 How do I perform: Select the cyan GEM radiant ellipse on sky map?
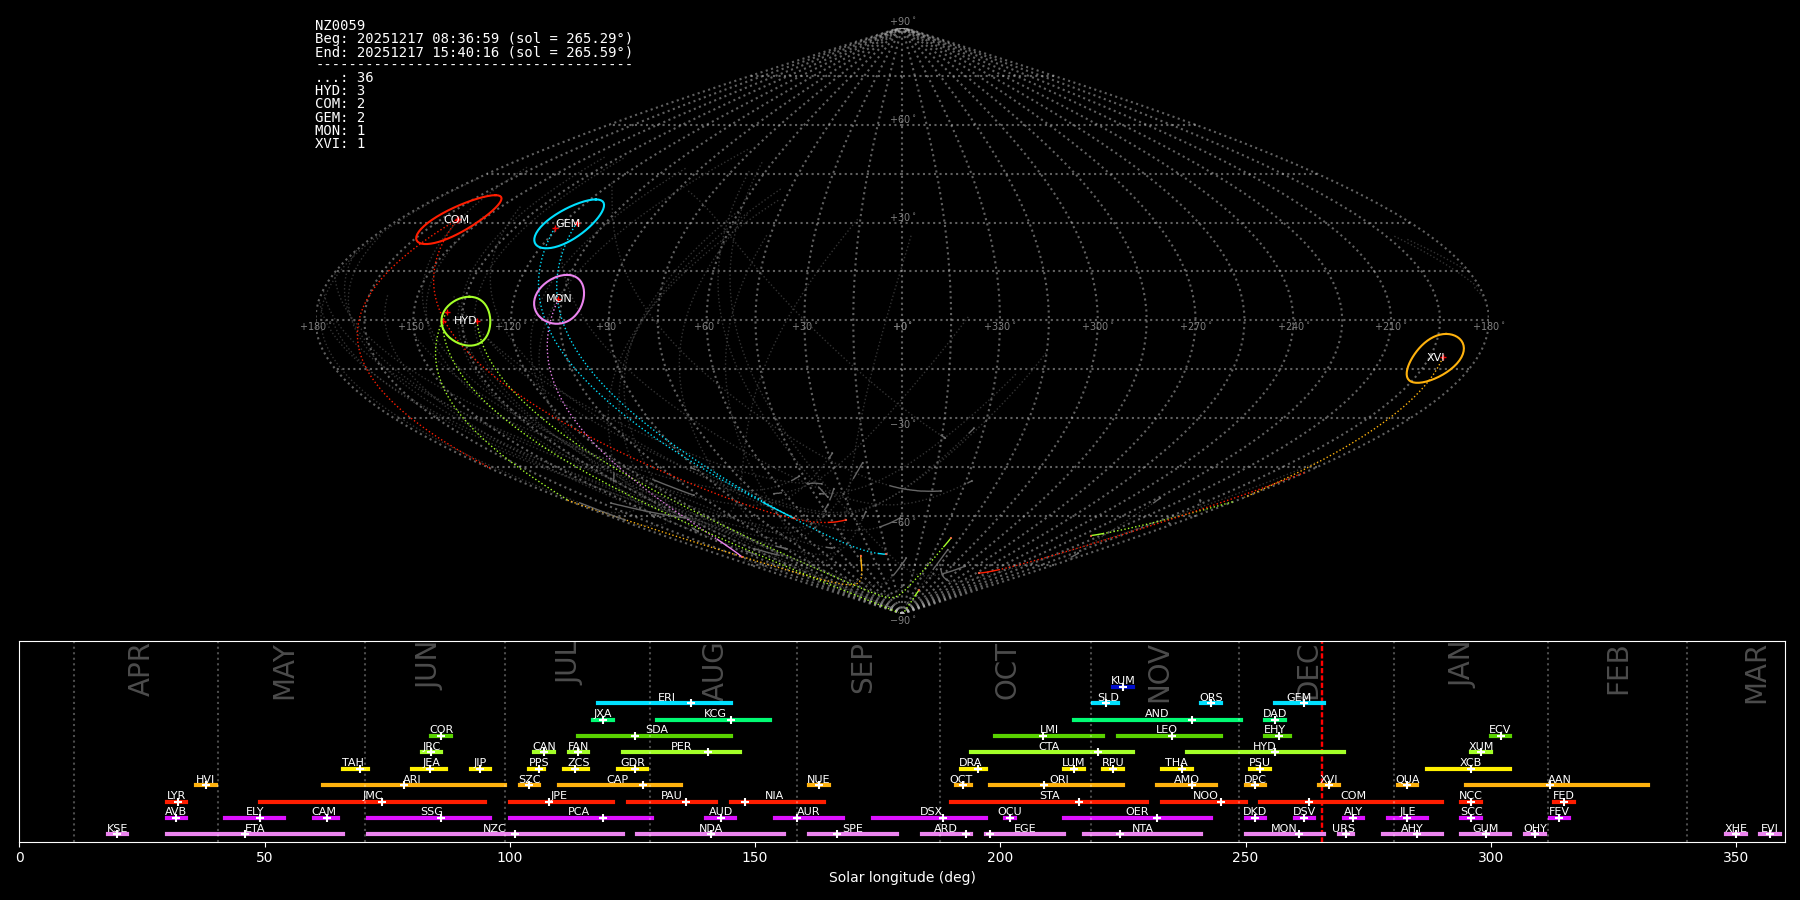point(568,224)
